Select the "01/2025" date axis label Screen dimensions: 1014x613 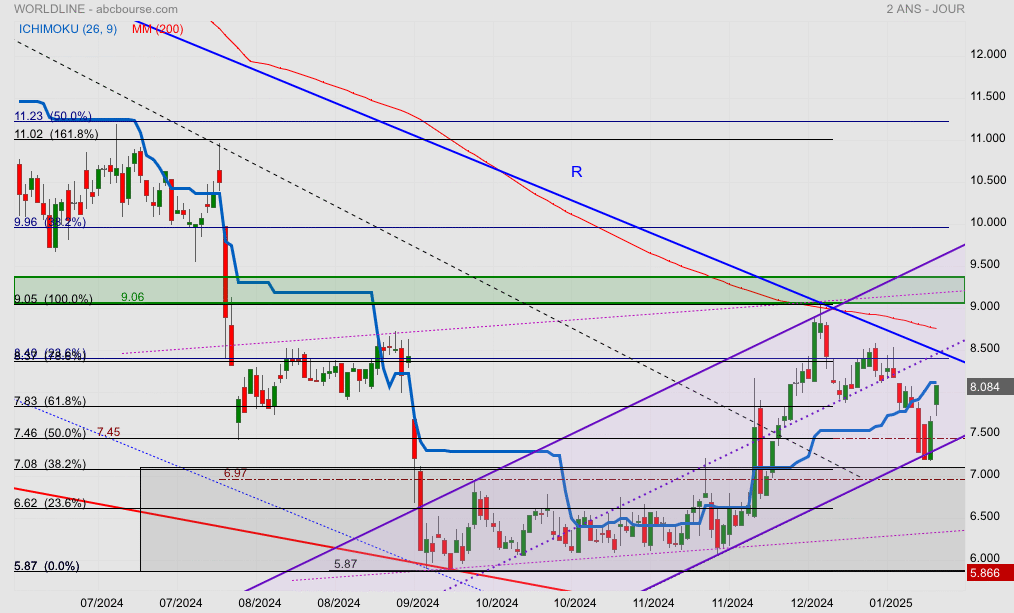[x=891, y=603]
